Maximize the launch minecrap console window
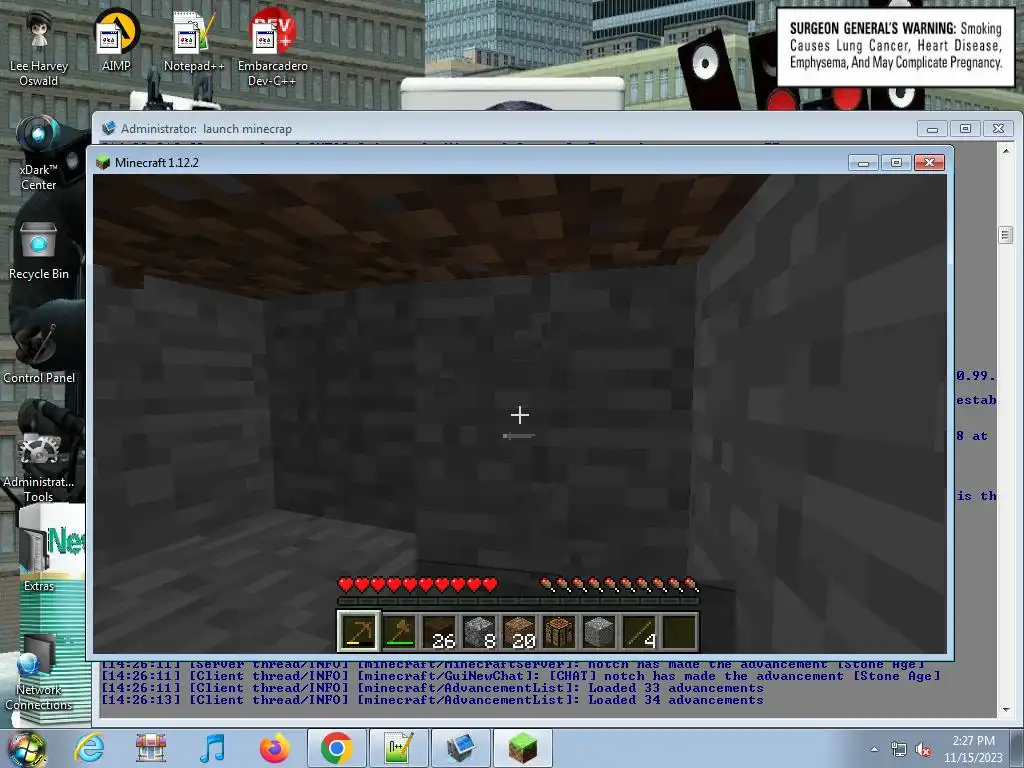Image resolution: width=1024 pixels, height=768 pixels. tap(965, 129)
